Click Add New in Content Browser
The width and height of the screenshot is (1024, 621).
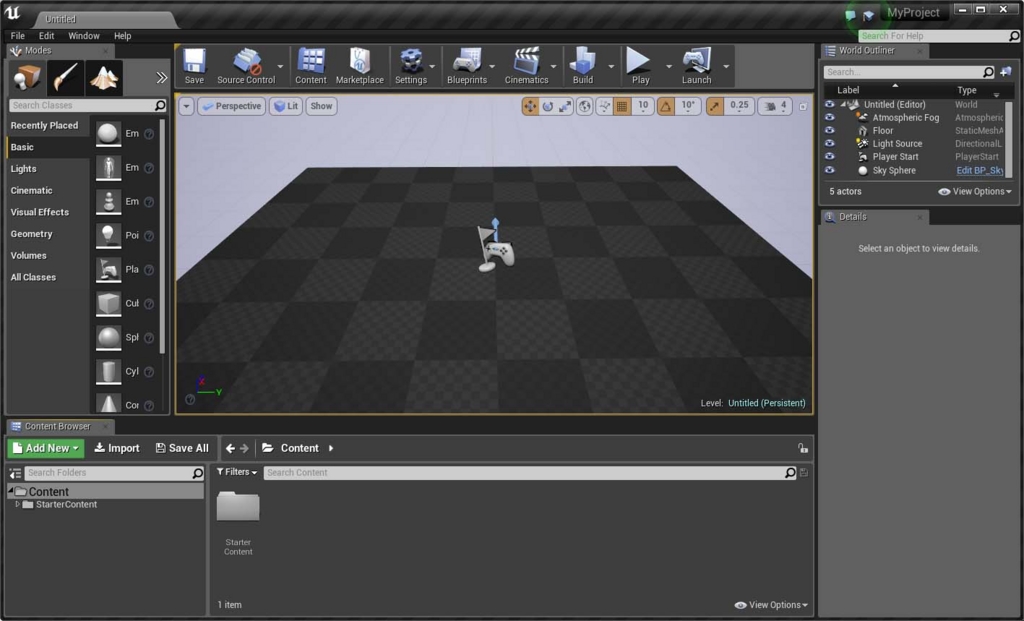46,448
